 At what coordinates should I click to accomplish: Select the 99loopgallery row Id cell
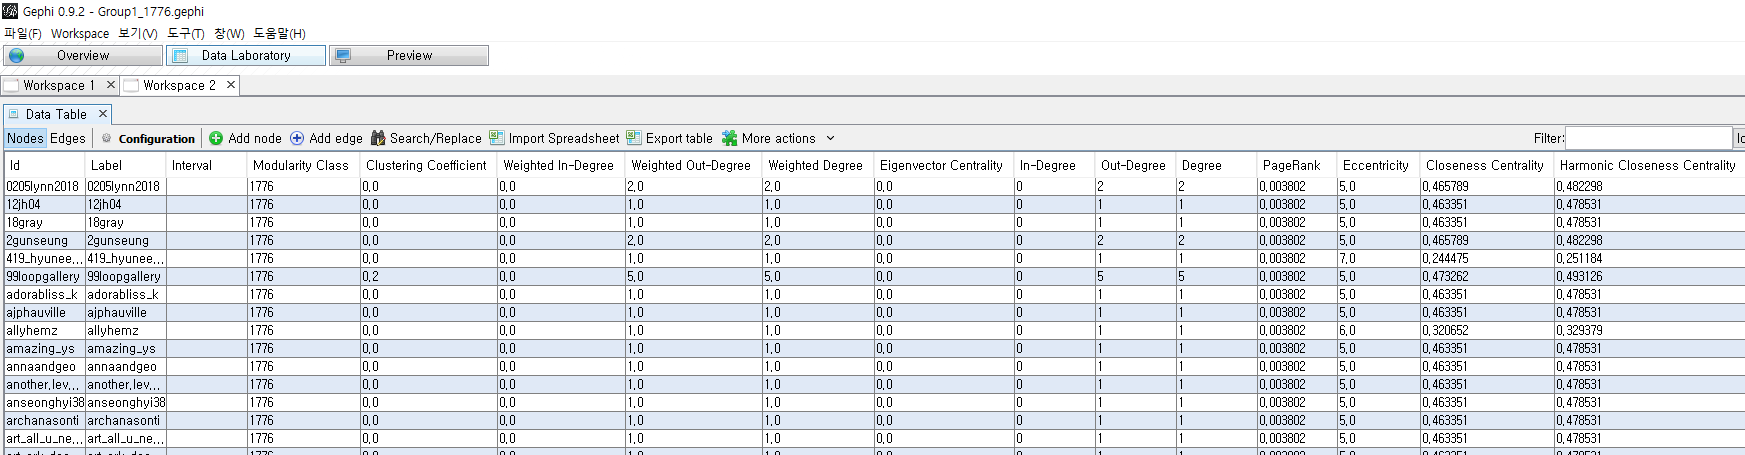point(43,277)
